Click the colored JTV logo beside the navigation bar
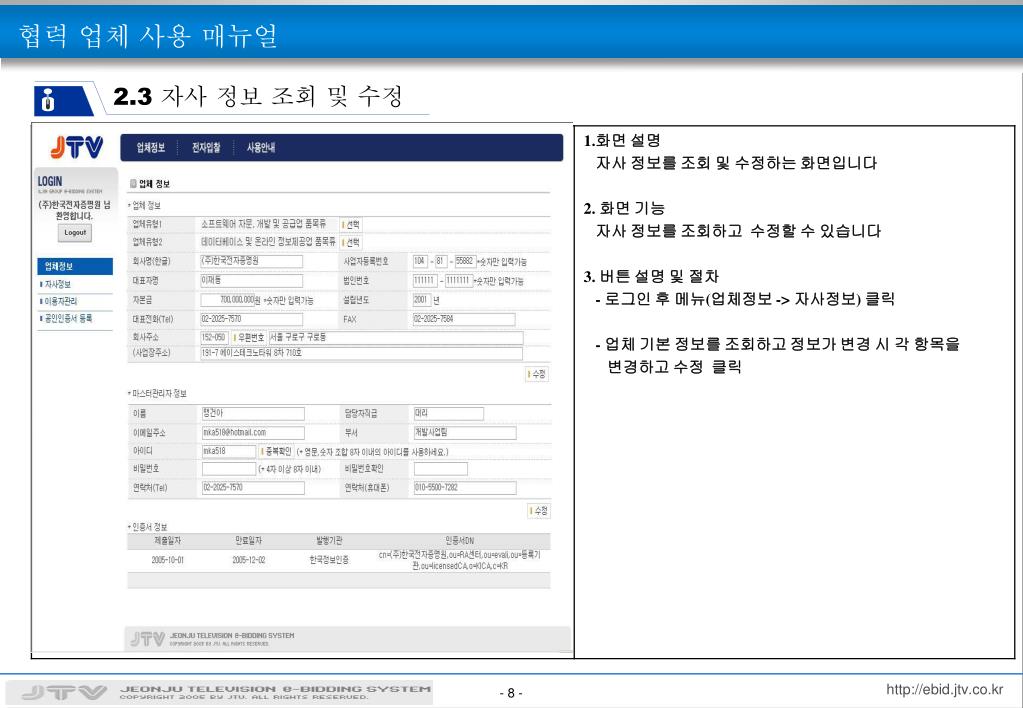1023x708 pixels. (x=76, y=147)
